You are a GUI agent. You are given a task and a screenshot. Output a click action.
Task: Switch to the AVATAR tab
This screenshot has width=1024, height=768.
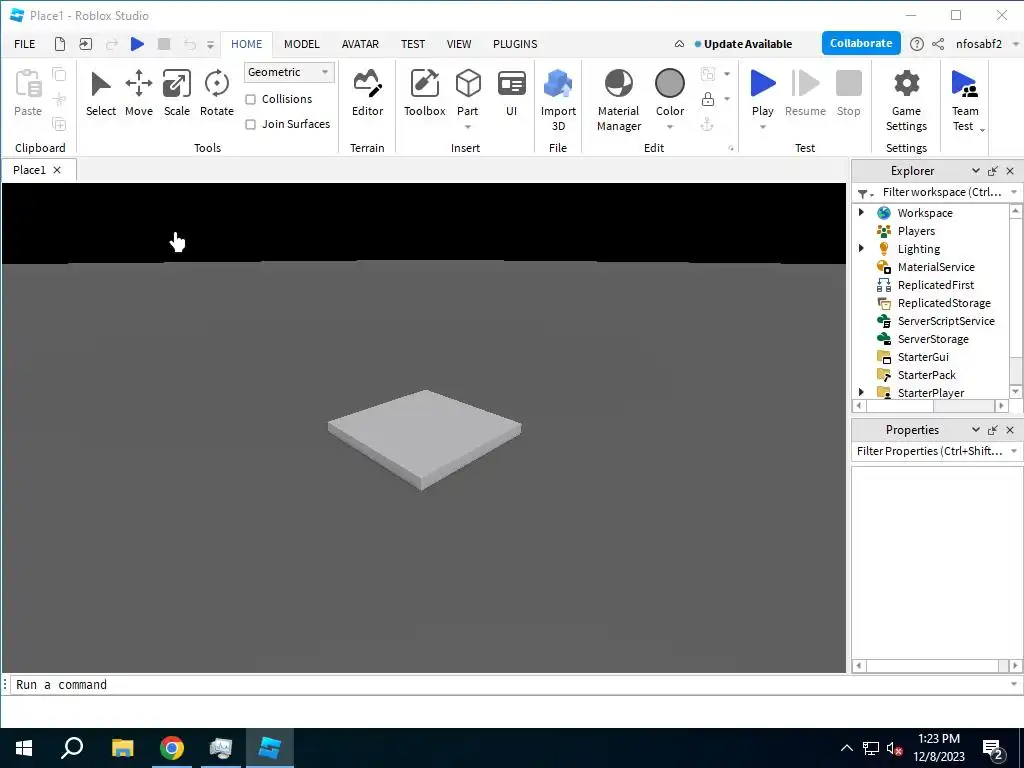click(x=360, y=44)
